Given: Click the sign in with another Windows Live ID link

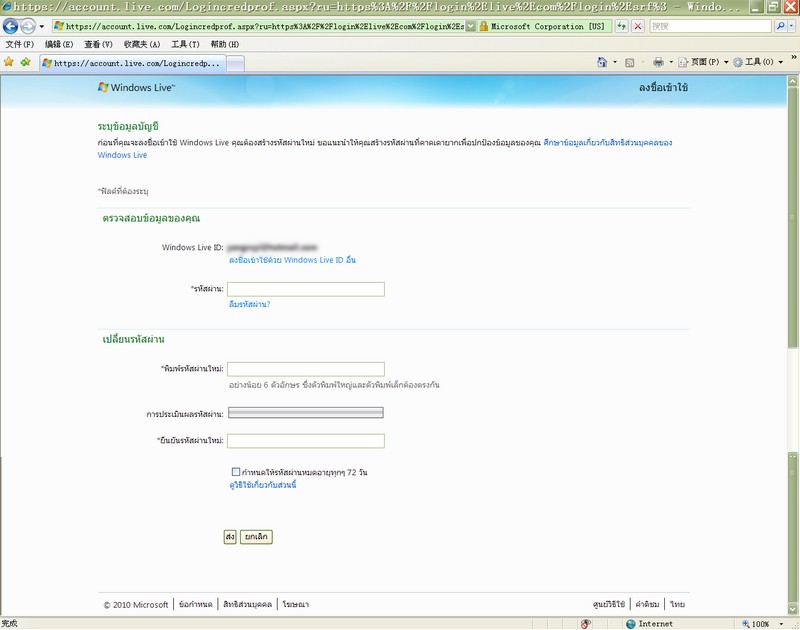Looking at the screenshot, I should pos(292,260).
